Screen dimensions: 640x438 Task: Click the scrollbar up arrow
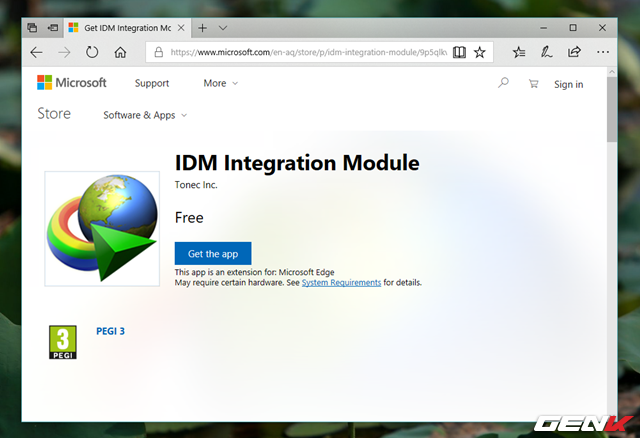(611, 72)
